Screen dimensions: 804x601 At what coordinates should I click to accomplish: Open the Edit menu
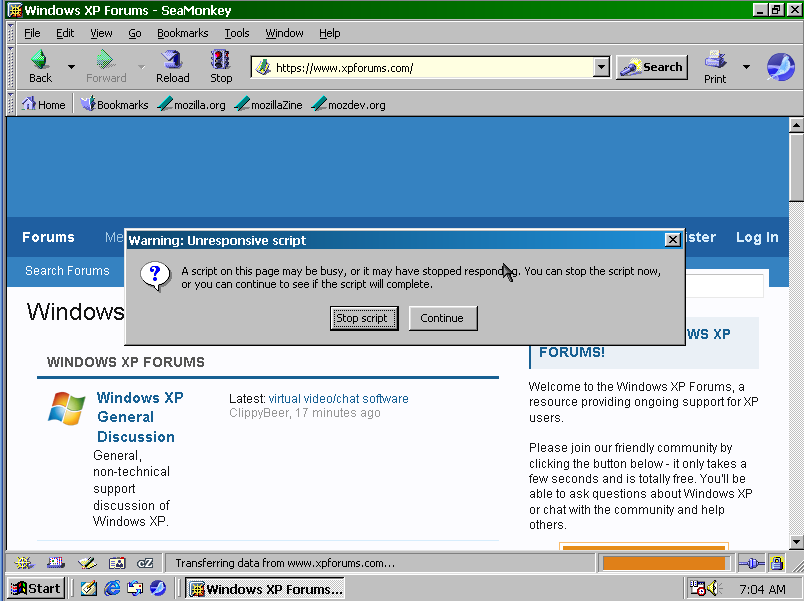click(x=65, y=33)
